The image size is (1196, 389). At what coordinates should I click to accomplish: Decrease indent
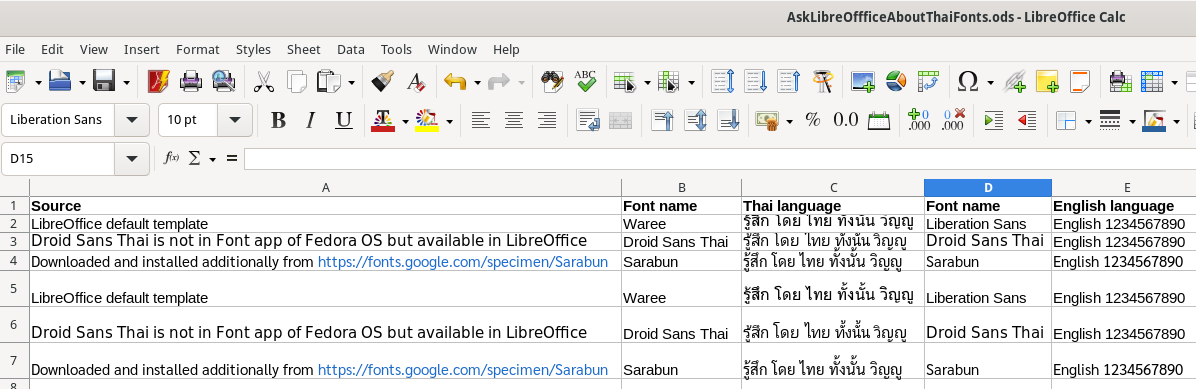click(x=1027, y=120)
